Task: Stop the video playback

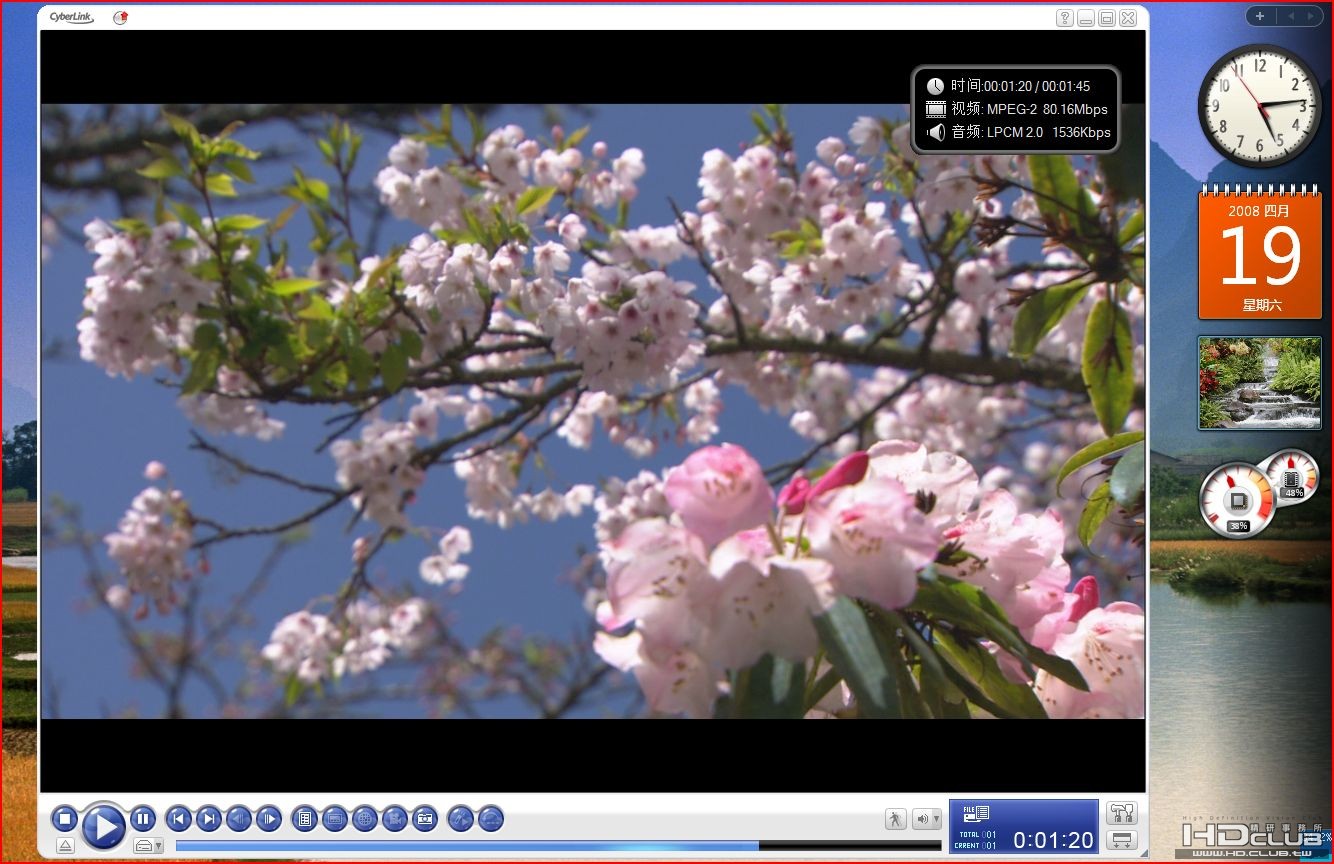Action: pyautogui.click(x=64, y=819)
